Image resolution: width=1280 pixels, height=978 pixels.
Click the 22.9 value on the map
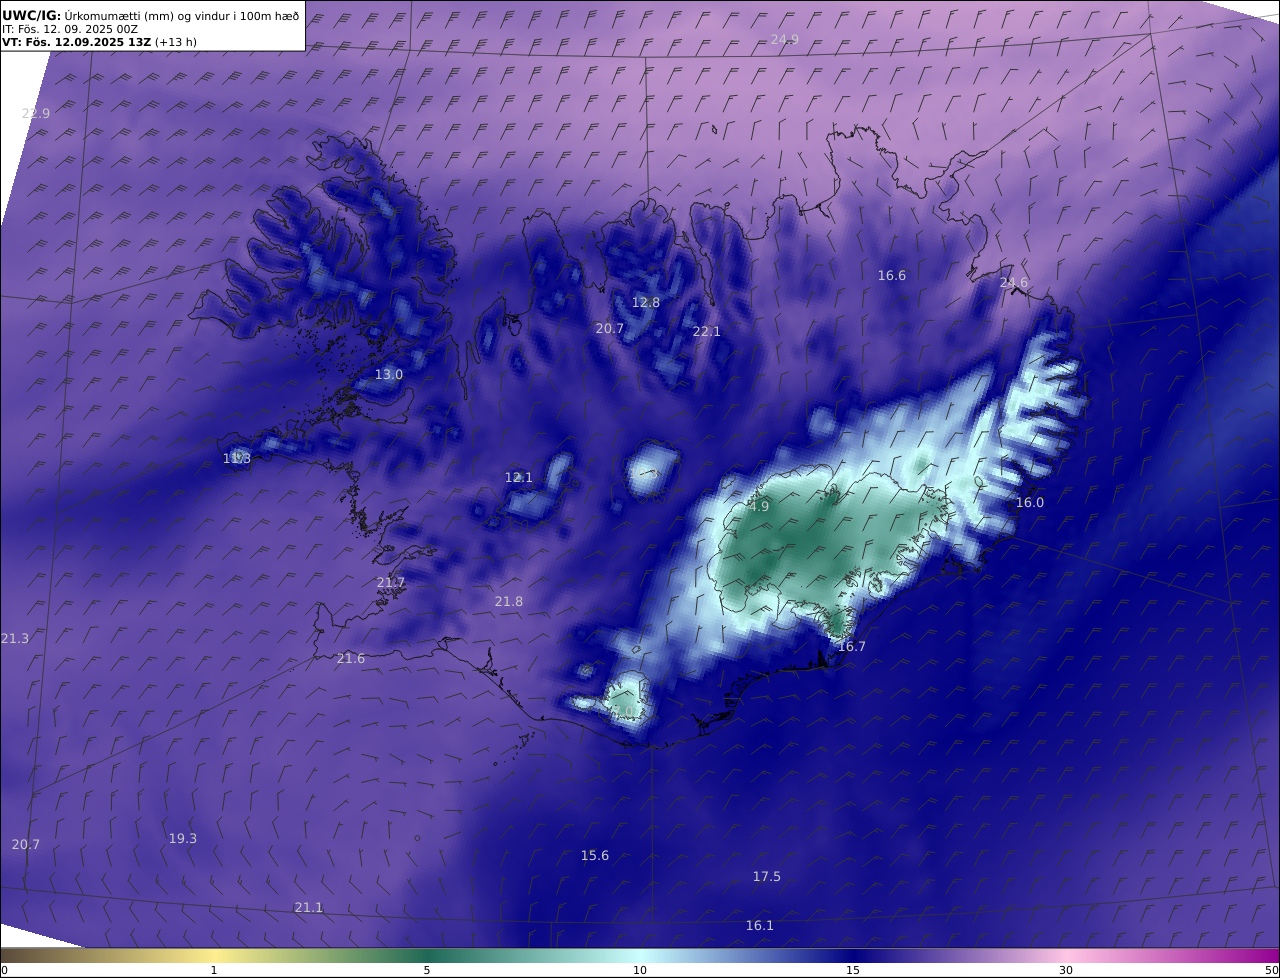pyautogui.click(x=36, y=113)
